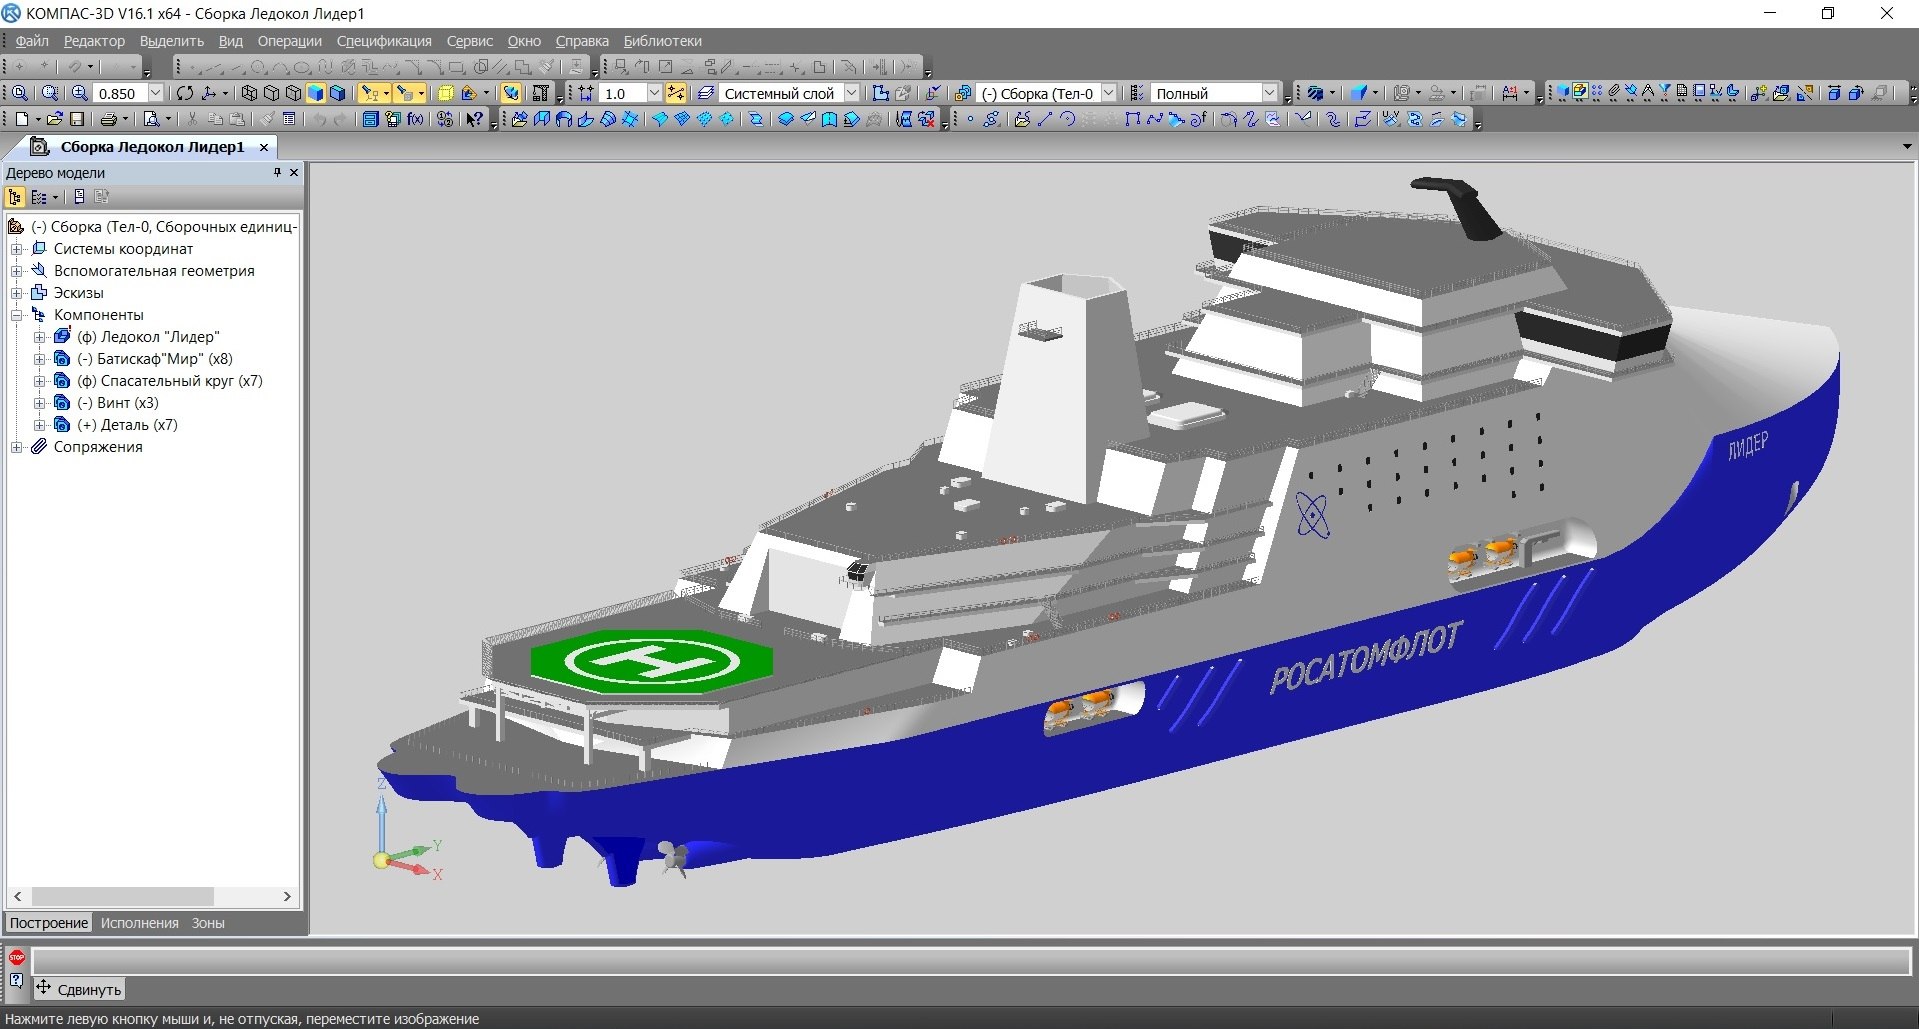Open the file with the folder icon

(x=54, y=119)
